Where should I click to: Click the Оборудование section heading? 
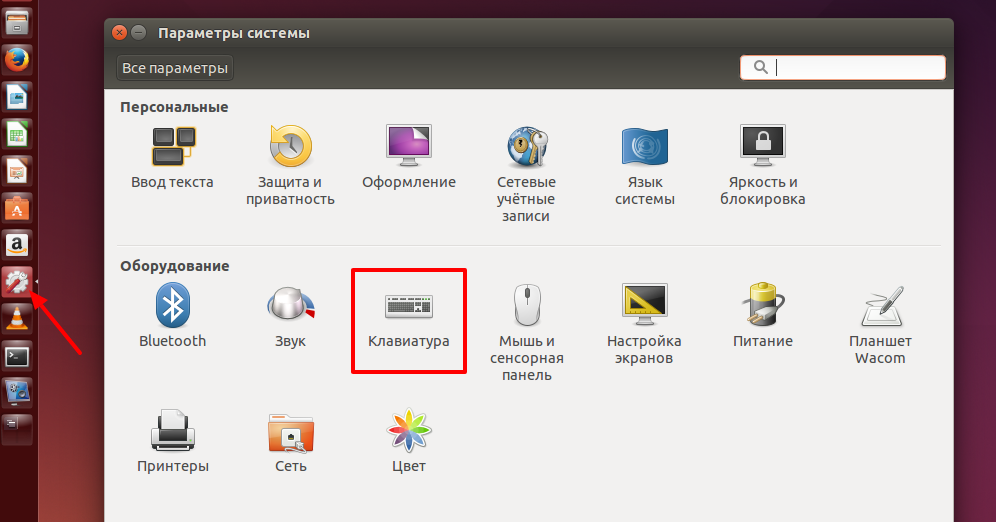pos(175,265)
